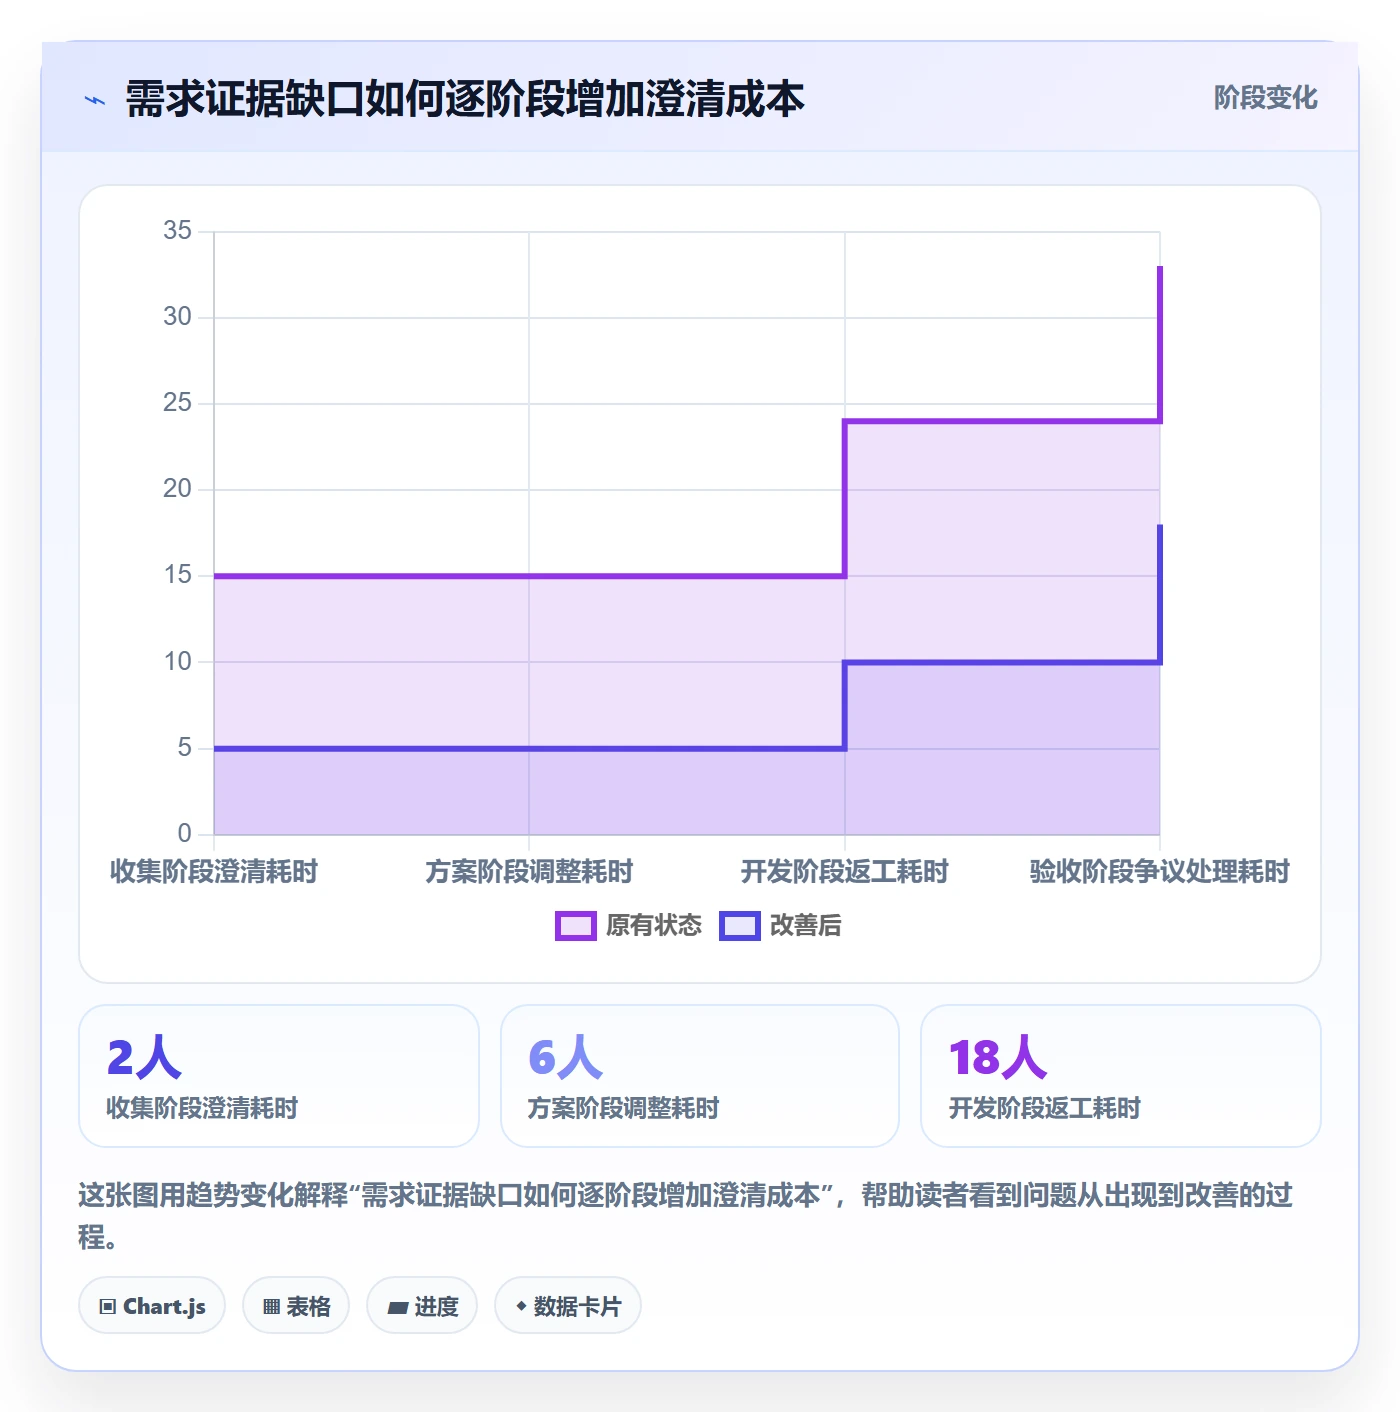Select the 数据卡片 tag chip
Screen dimensions: 1400x1412
point(568,1305)
